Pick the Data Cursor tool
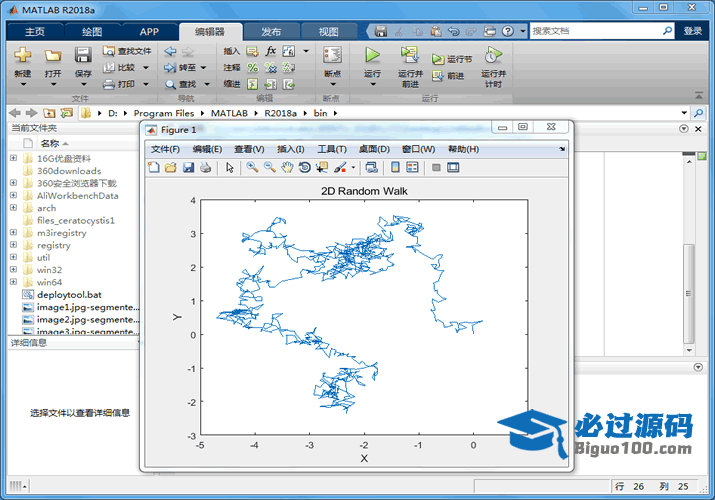The image size is (715, 500). pos(321,167)
